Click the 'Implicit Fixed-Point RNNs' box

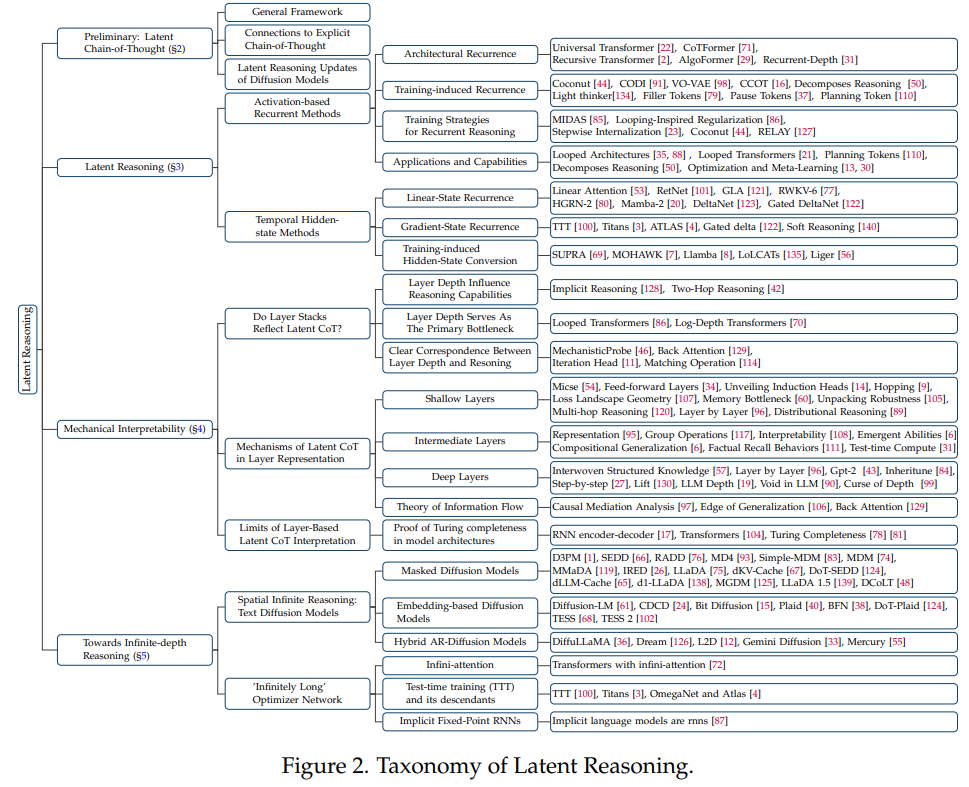click(460, 721)
